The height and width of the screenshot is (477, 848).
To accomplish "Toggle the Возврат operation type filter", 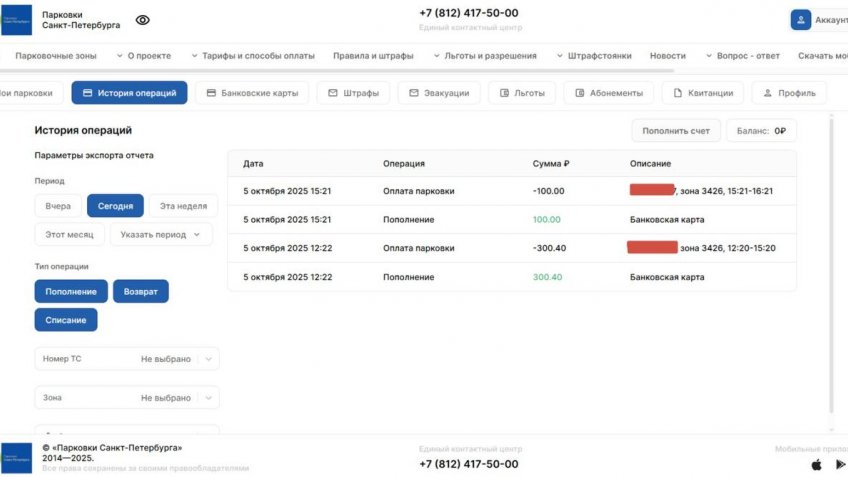I will click(x=141, y=291).
